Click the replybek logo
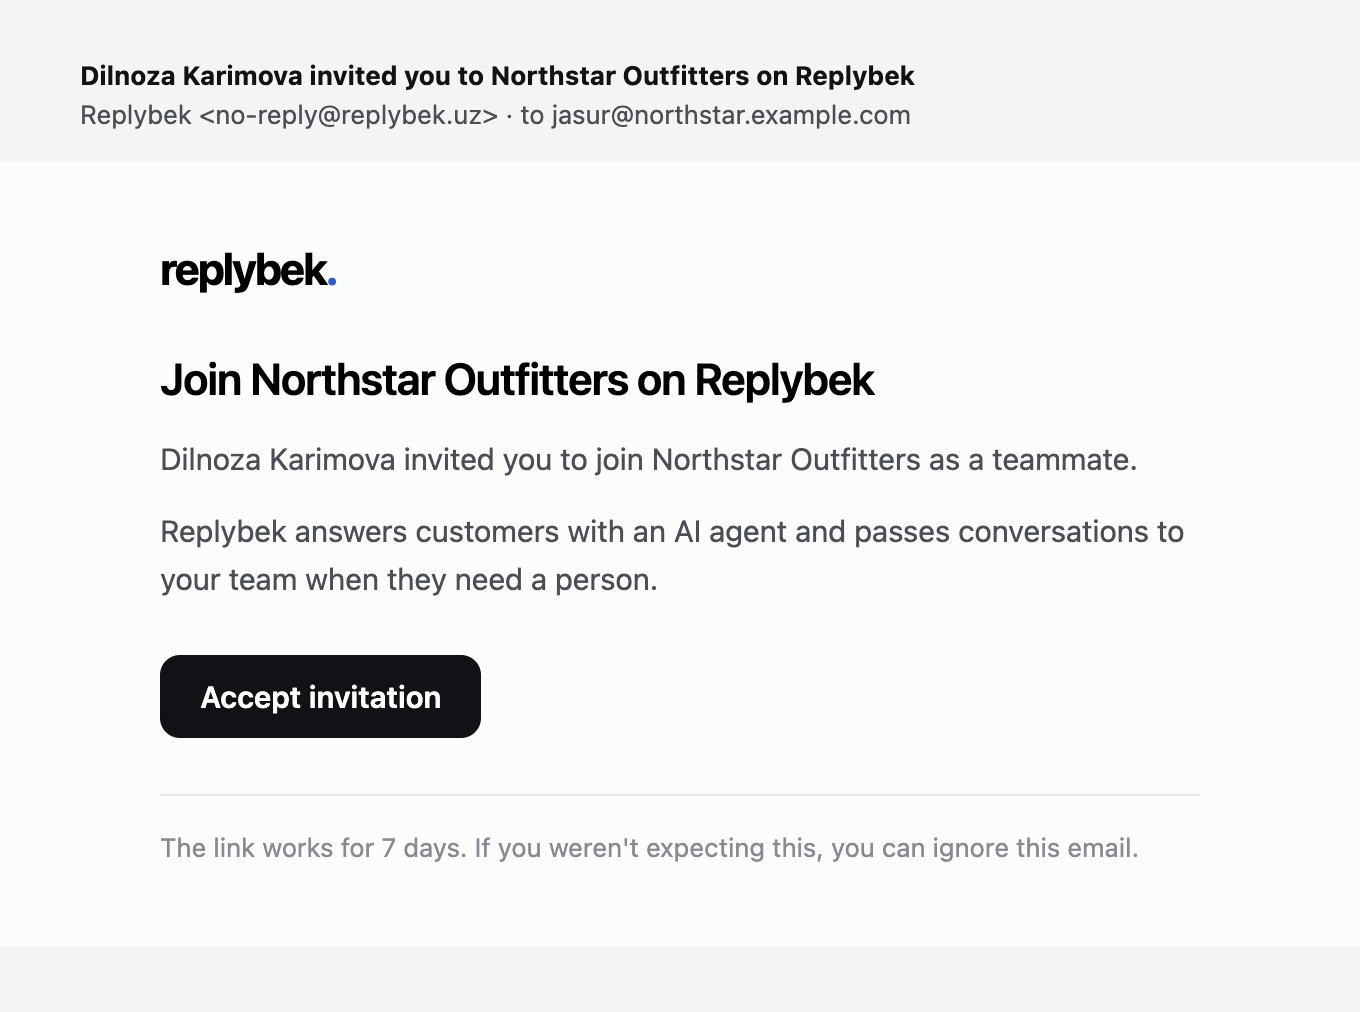The image size is (1360, 1012). (x=248, y=271)
